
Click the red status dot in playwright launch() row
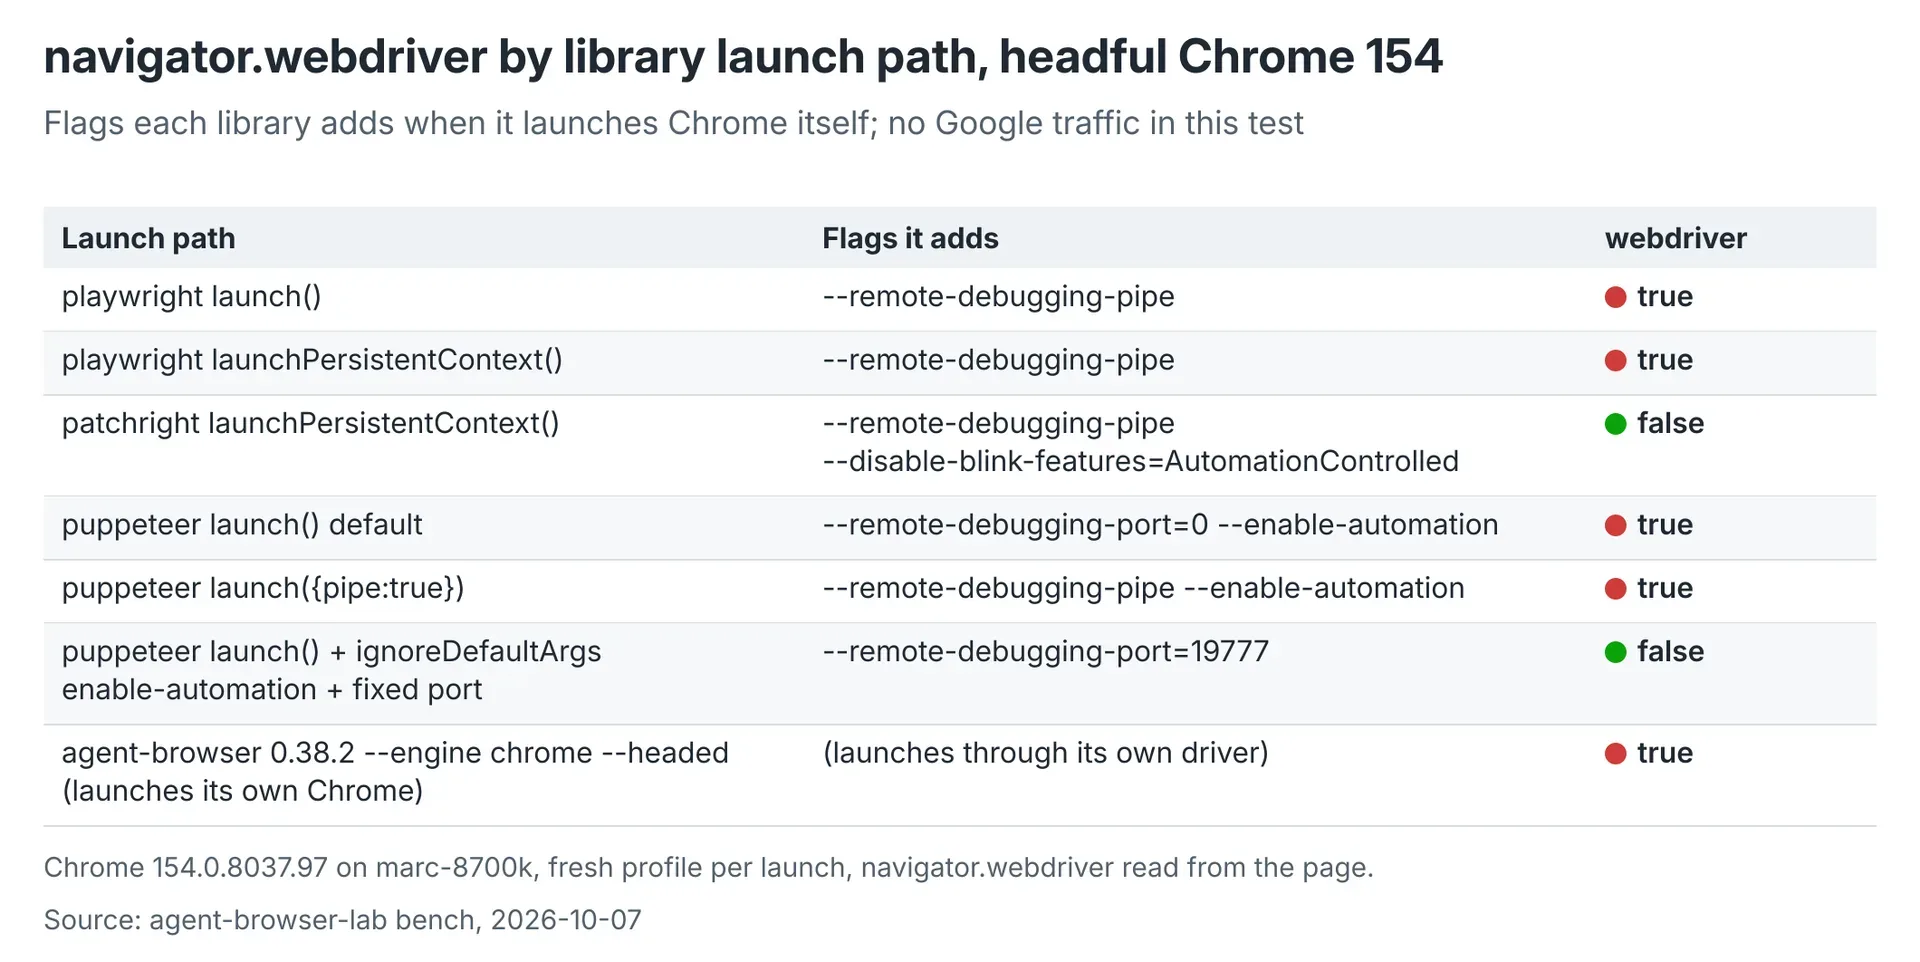[1615, 297]
